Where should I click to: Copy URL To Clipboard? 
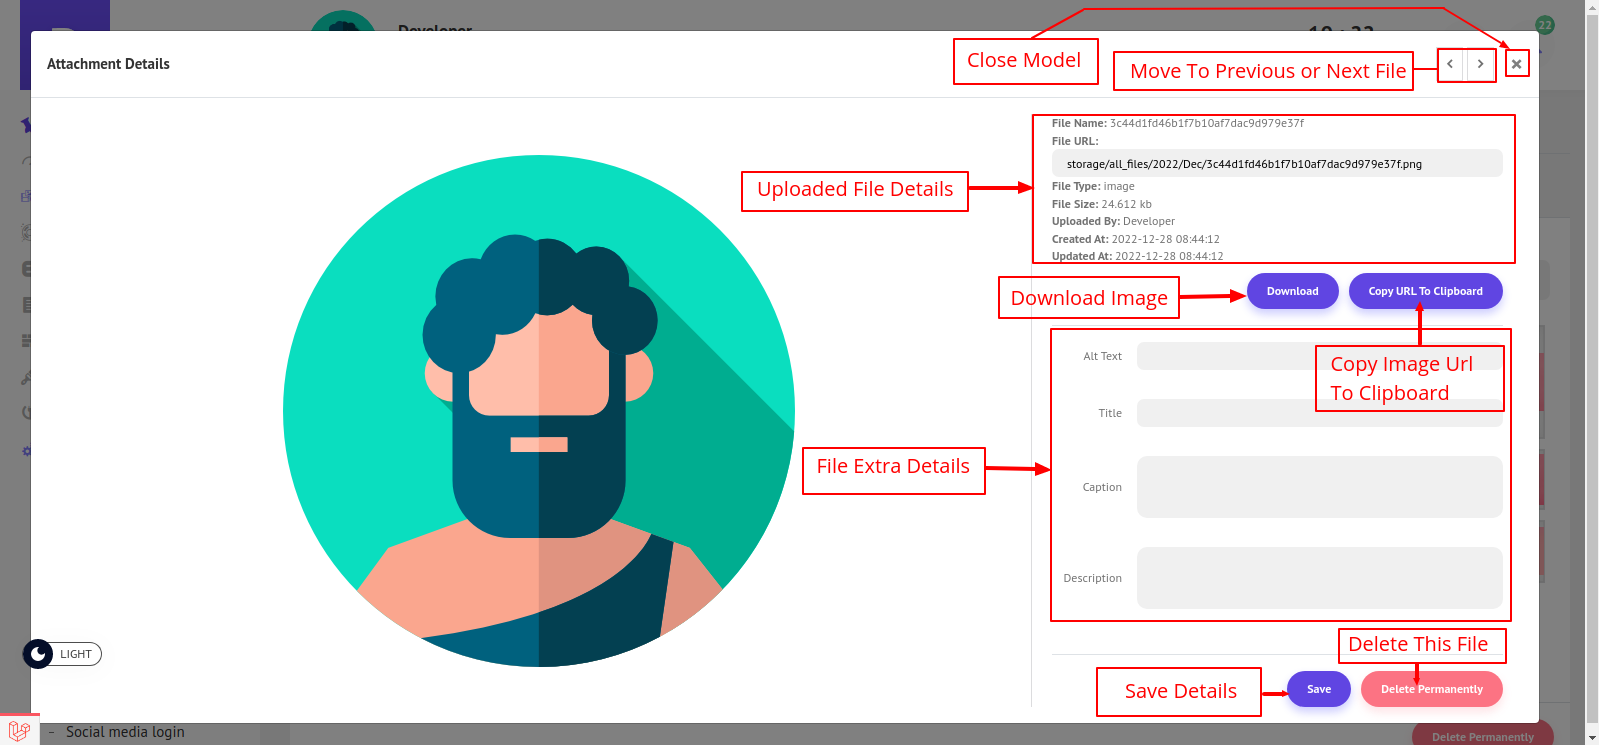pos(1425,291)
